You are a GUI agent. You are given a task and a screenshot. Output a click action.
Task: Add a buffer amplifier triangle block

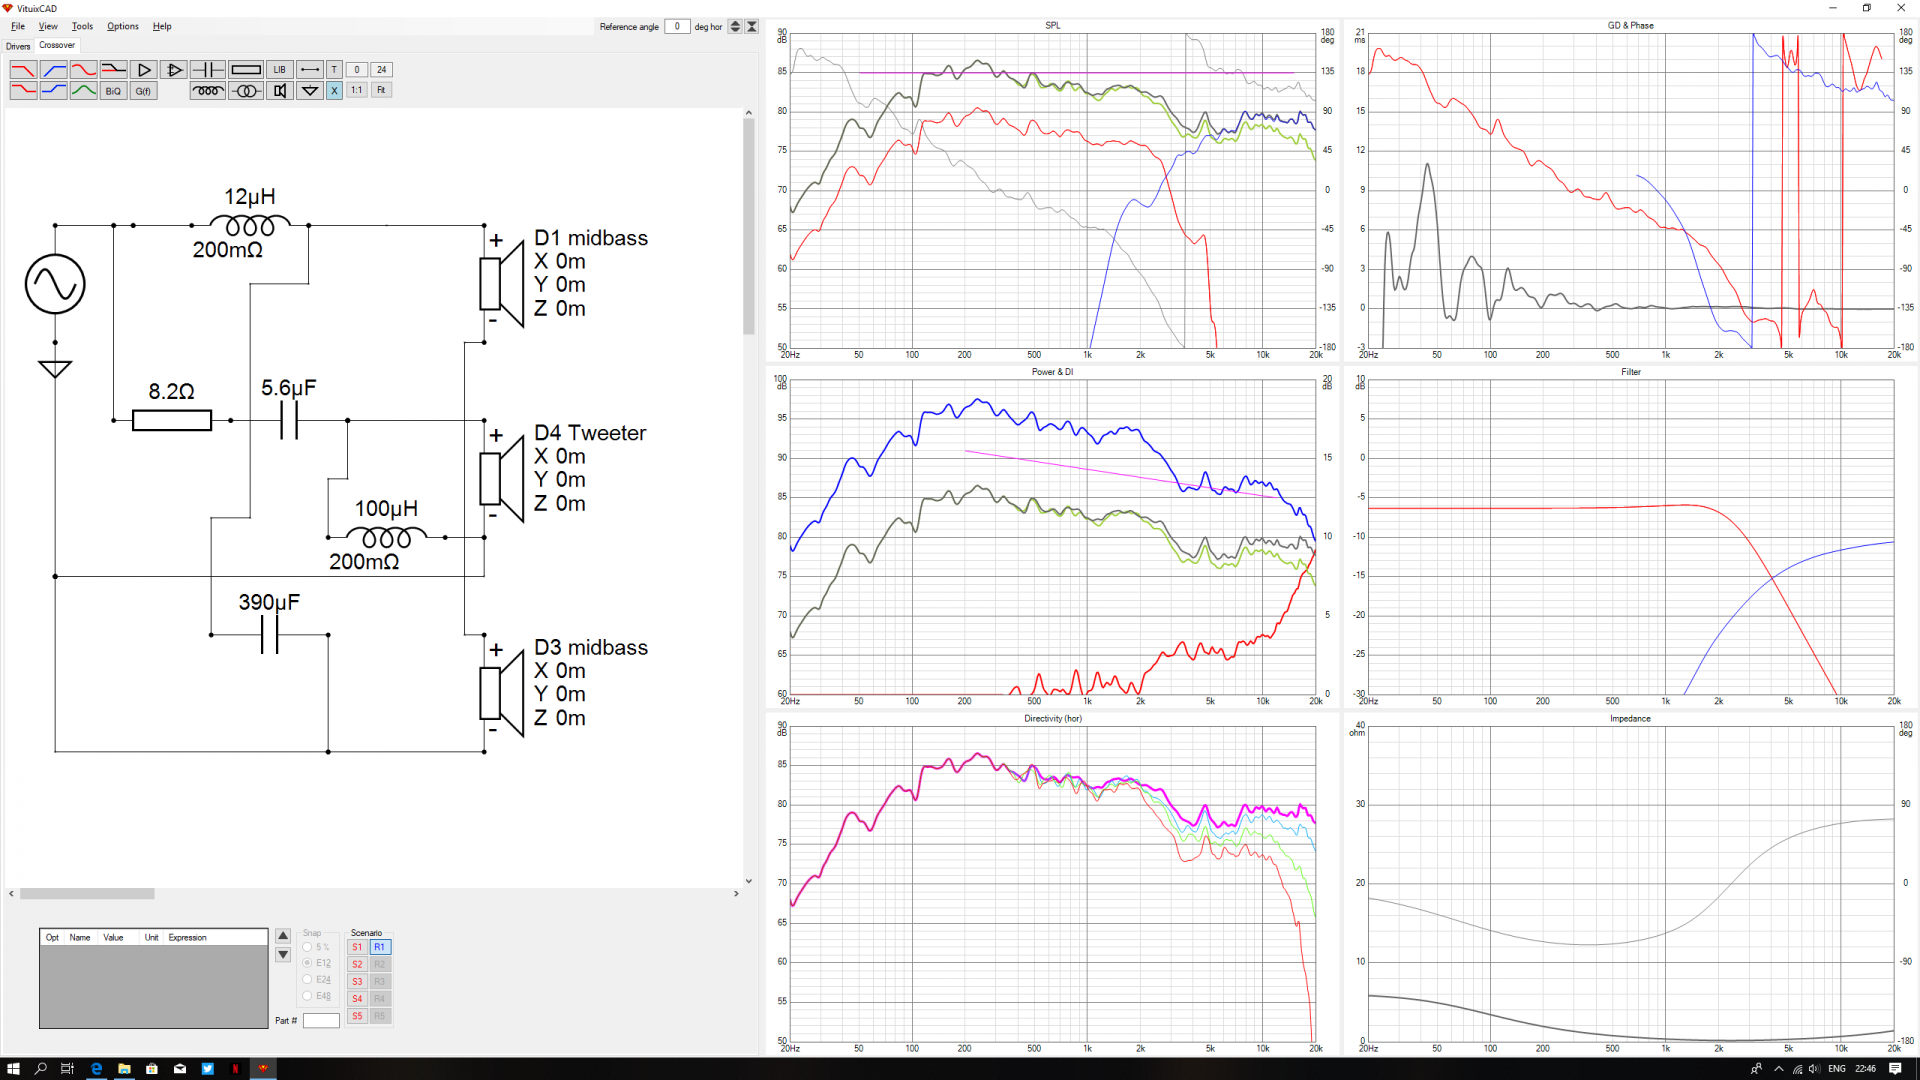pyautogui.click(x=144, y=70)
